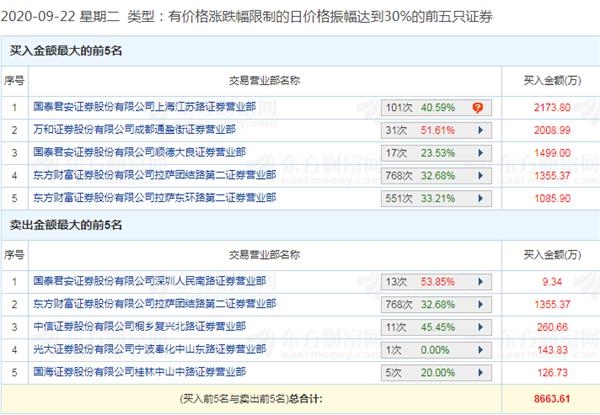Viewport: 600px width, 415px height.
Task: Open 万和证券成都通盈街证券营业部 link
Action: pos(134,130)
